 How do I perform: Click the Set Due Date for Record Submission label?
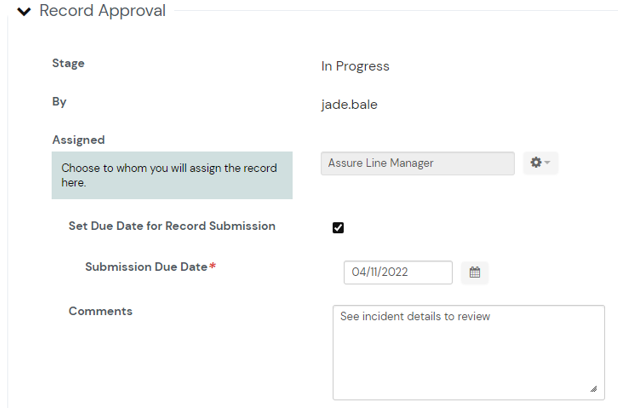click(x=171, y=226)
